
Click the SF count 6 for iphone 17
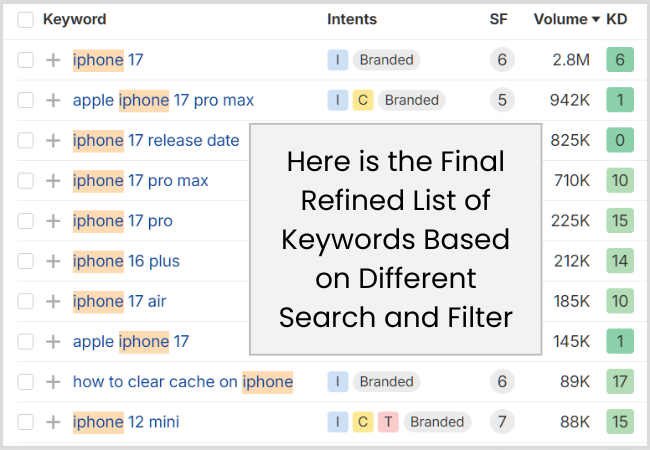coord(502,60)
